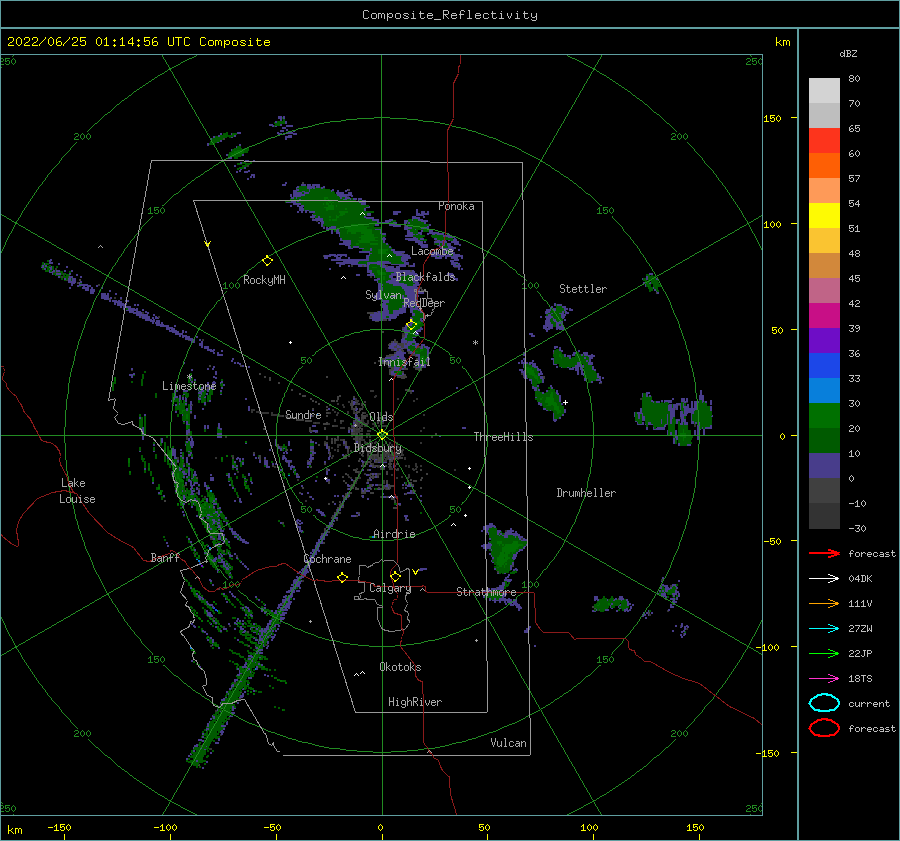Image resolution: width=900 pixels, height=841 pixels.
Task: Click the magenta 18TS arrow icon
Action: tap(824, 679)
